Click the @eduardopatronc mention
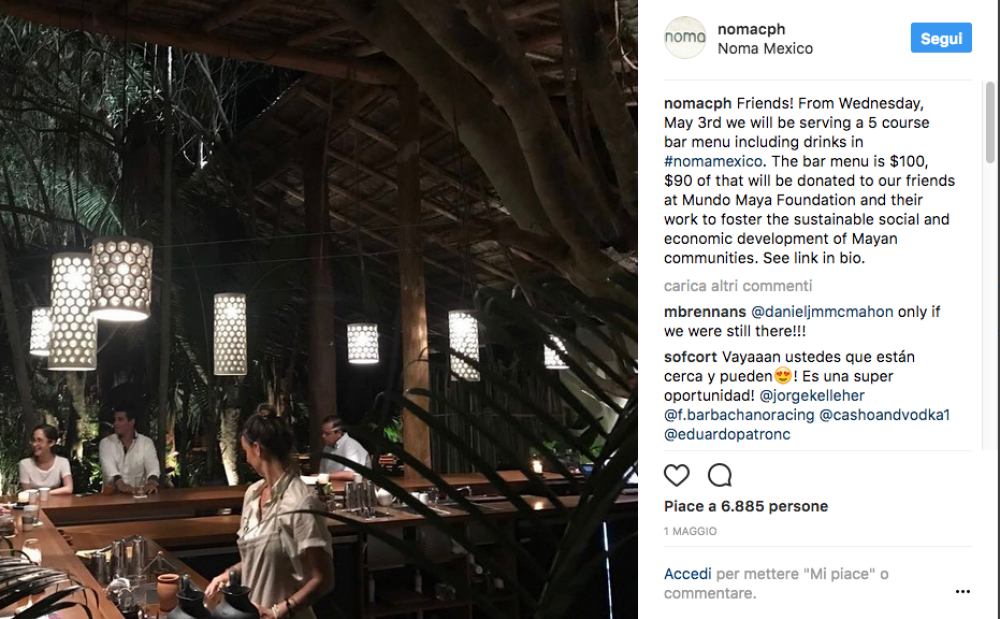Screen dimensions: 1000x619 [x=727, y=435]
